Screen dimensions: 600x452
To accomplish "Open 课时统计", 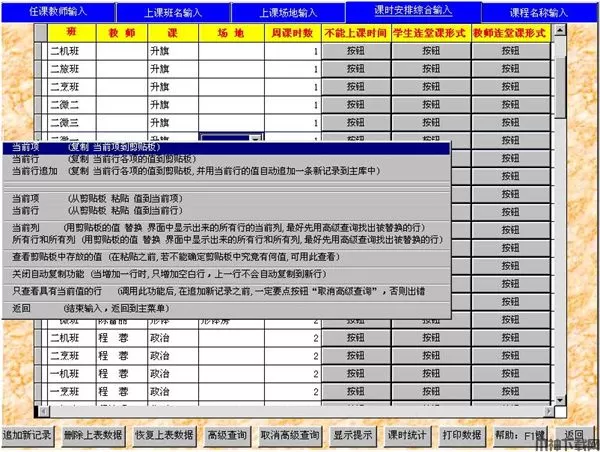I will click(x=407, y=436).
